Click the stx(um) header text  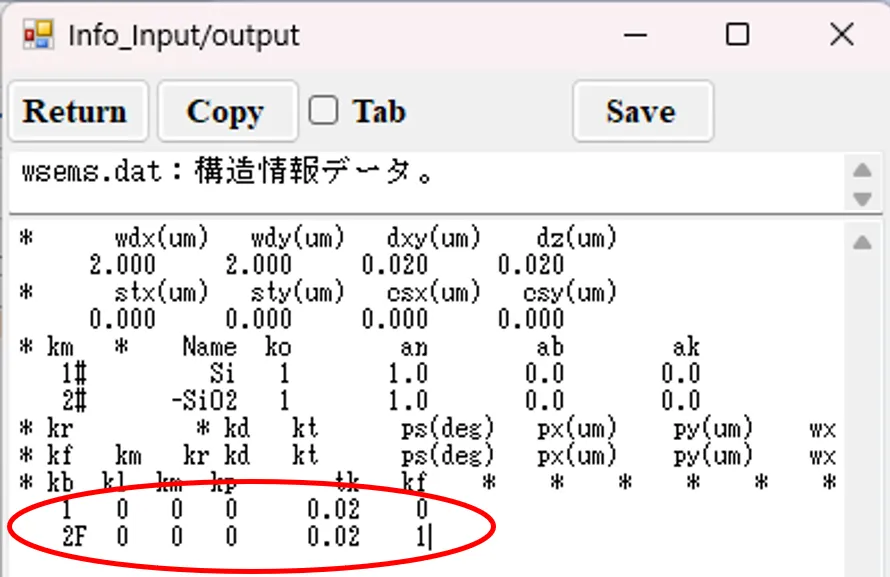click(x=162, y=293)
